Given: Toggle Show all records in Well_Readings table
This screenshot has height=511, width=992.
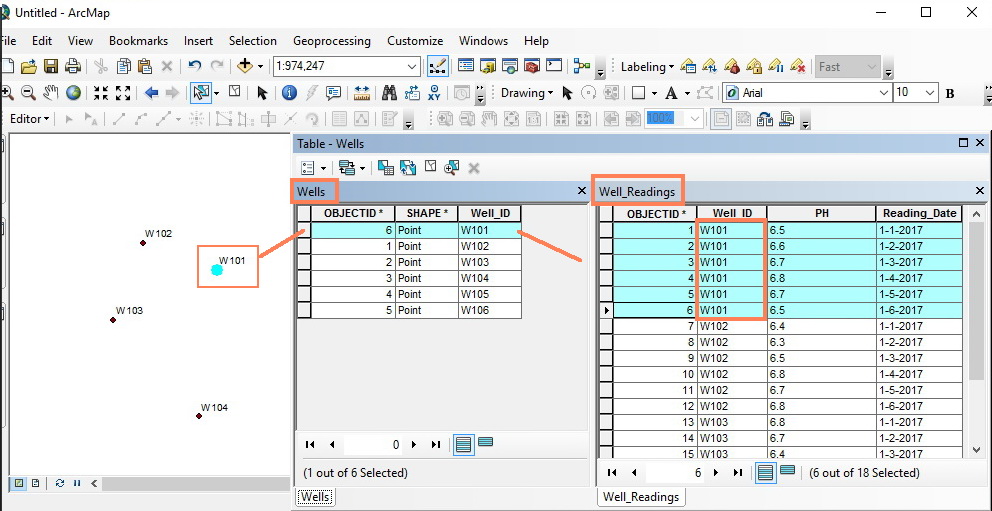Looking at the screenshot, I should (766, 472).
